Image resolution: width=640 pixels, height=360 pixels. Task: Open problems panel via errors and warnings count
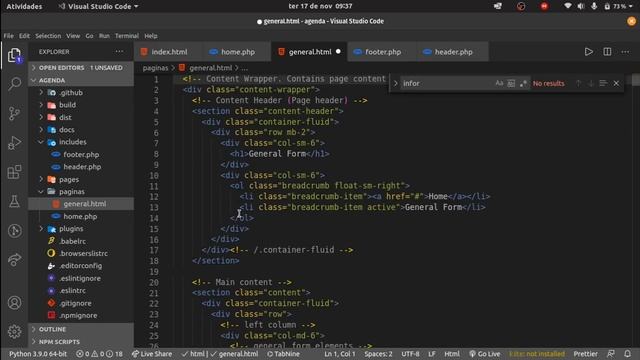click(99, 354)
